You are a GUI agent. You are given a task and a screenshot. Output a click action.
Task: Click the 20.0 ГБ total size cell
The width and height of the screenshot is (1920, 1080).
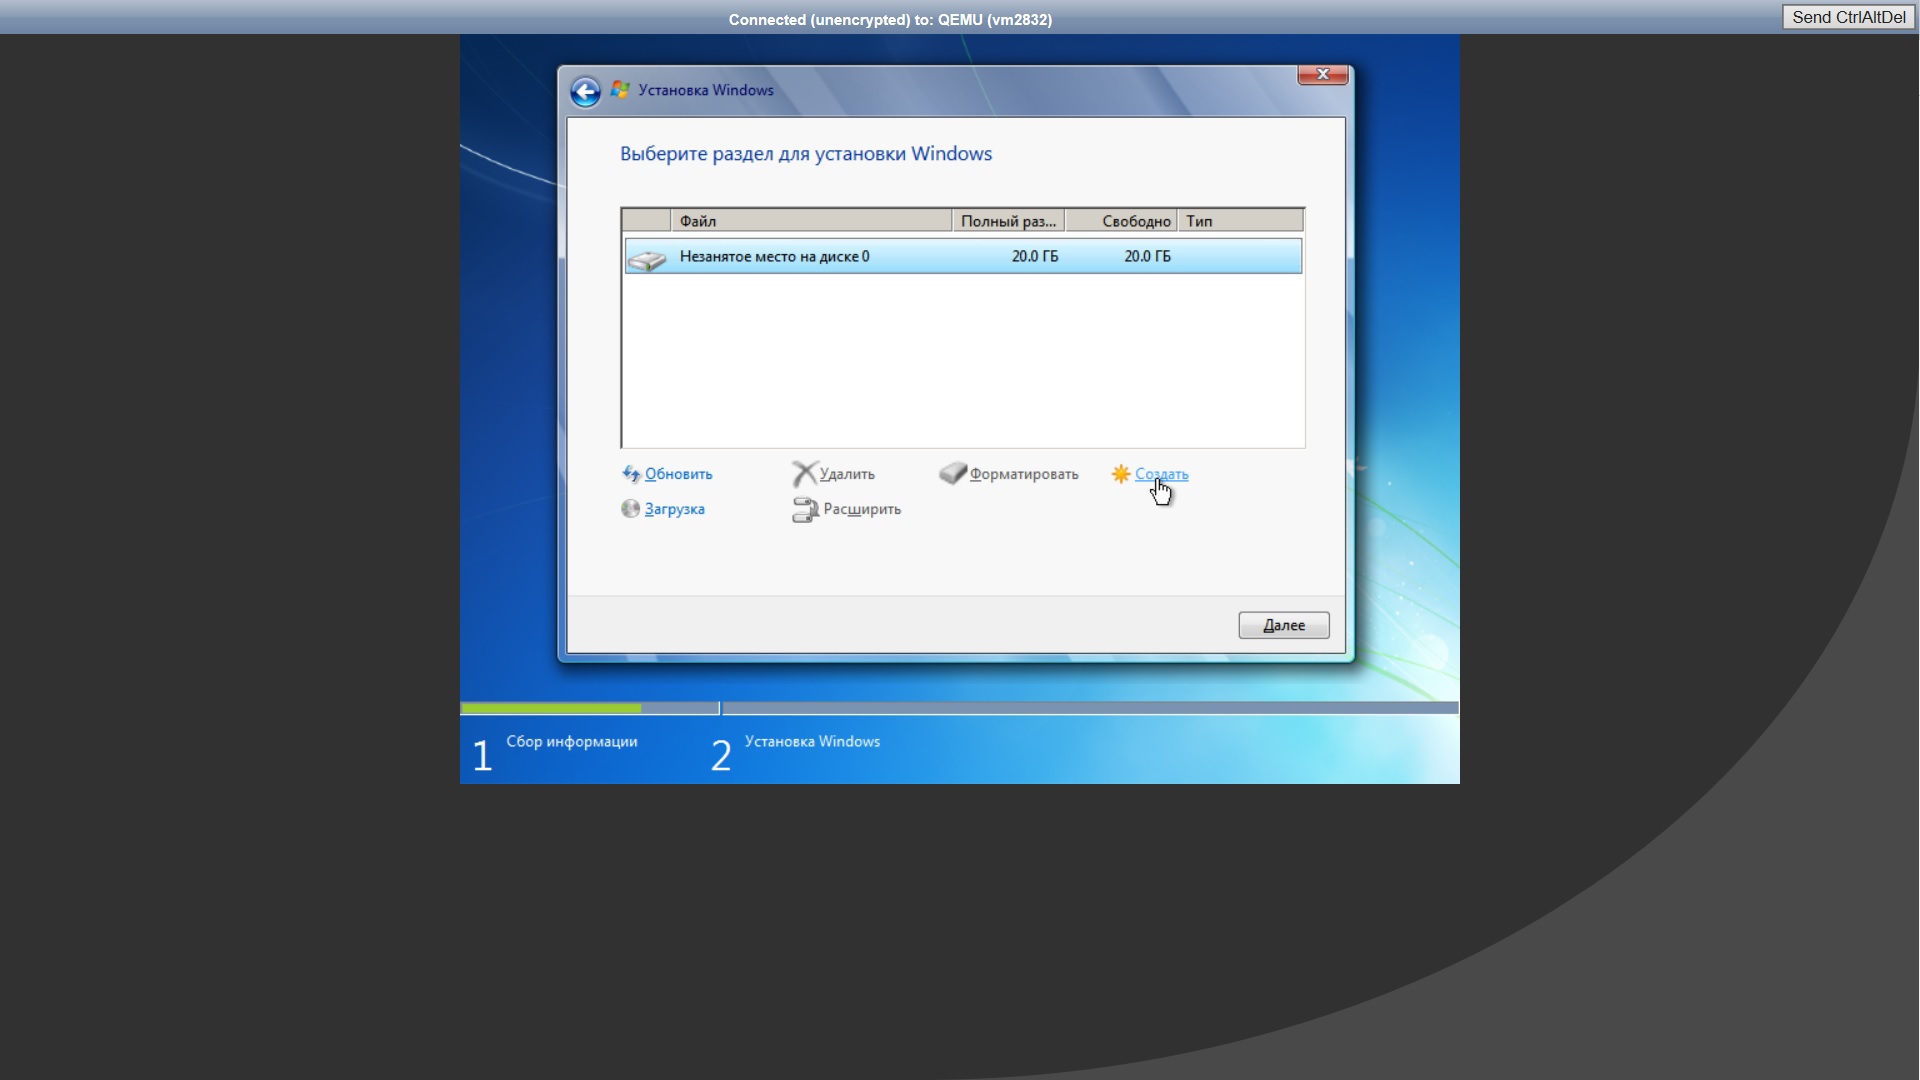1035,256
